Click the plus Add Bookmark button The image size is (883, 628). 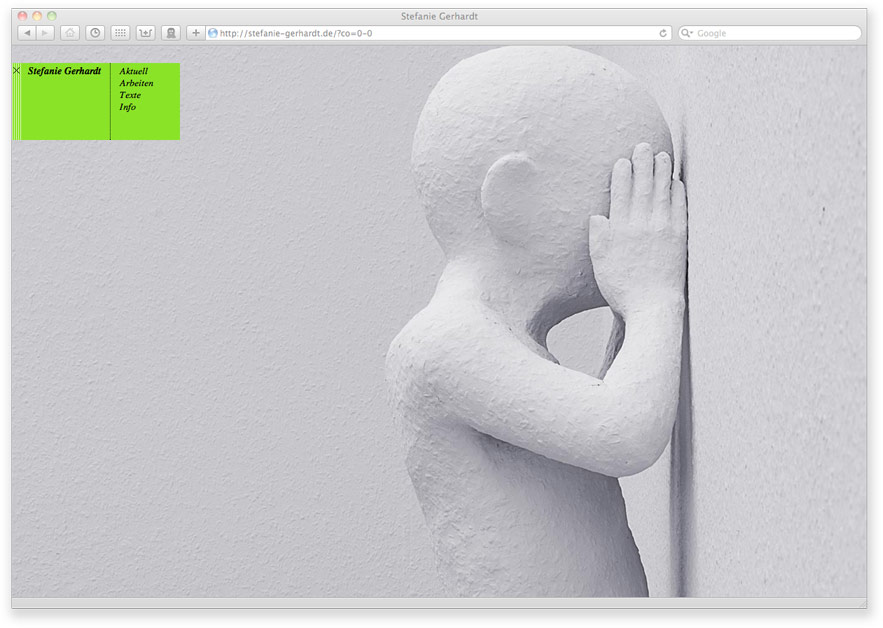tap(196, 33)
